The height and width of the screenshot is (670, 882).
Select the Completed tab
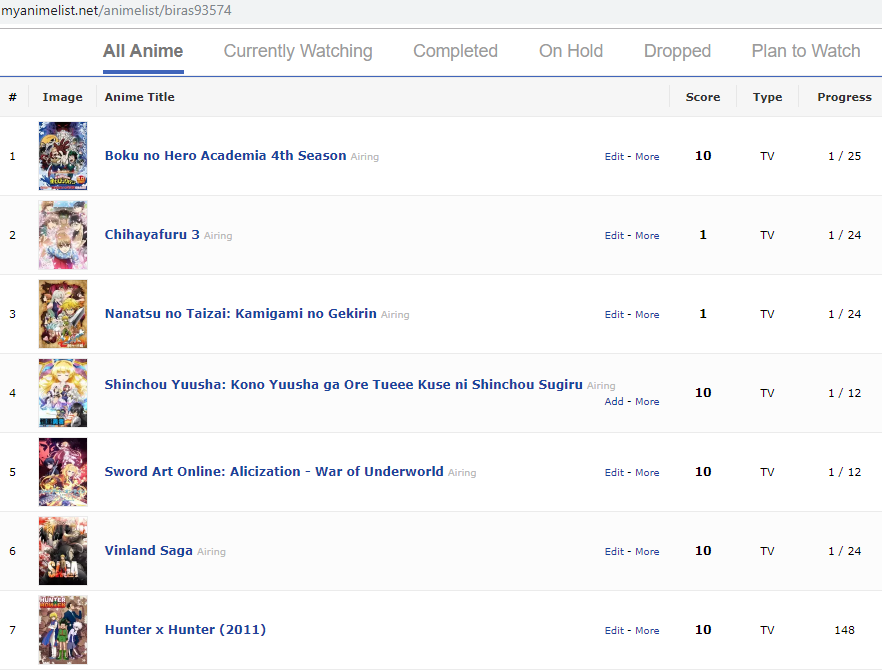(x=455, y=51)
